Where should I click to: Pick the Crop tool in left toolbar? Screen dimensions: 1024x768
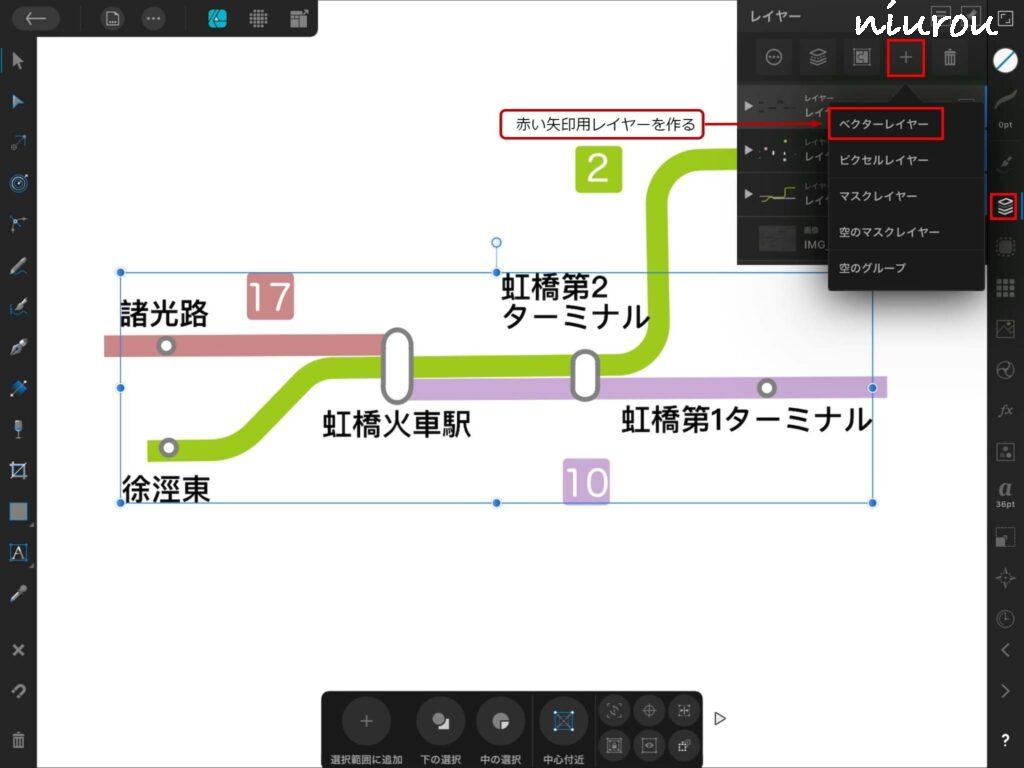[x=18, y=470]
